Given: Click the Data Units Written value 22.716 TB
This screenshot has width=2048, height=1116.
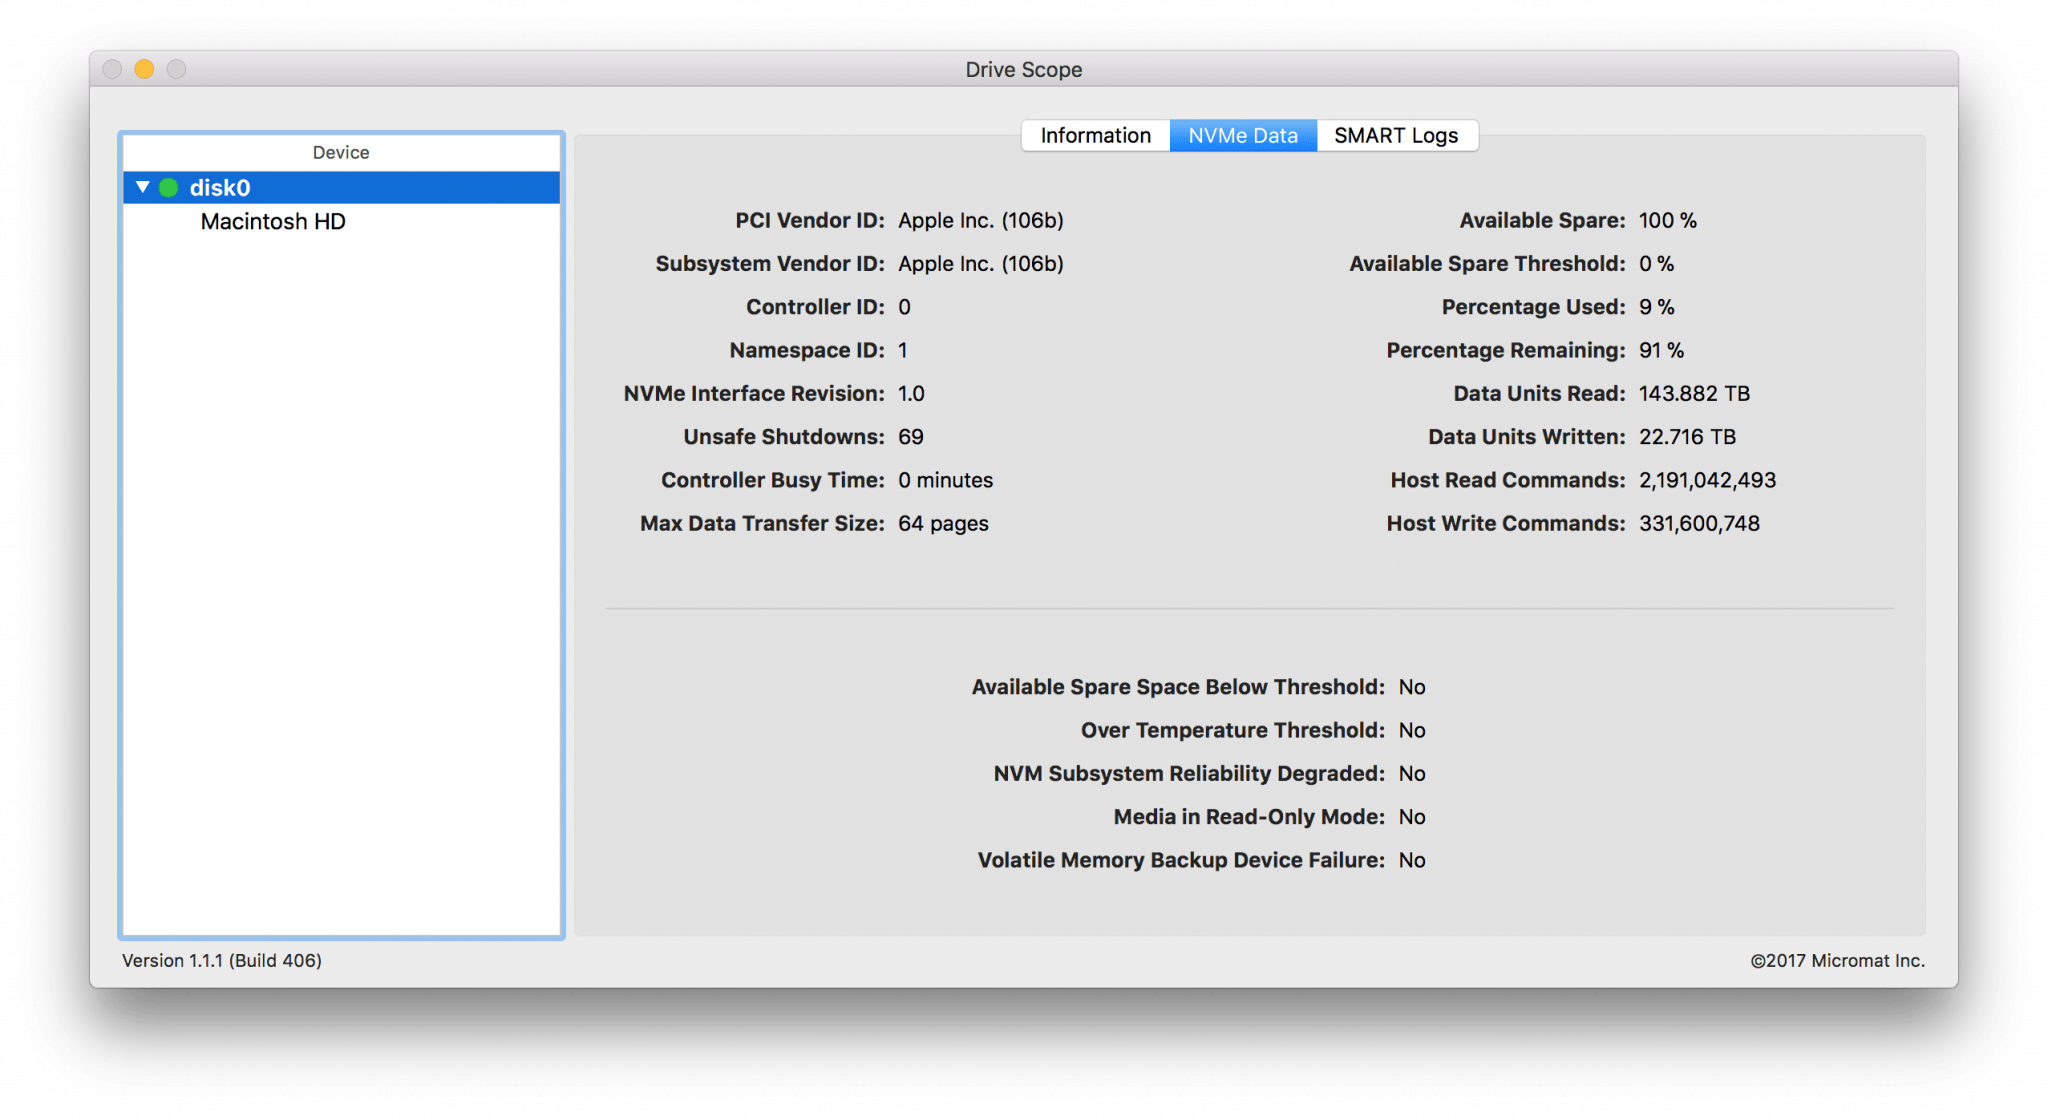Looking at the screenshot, I should [1687, 437].
